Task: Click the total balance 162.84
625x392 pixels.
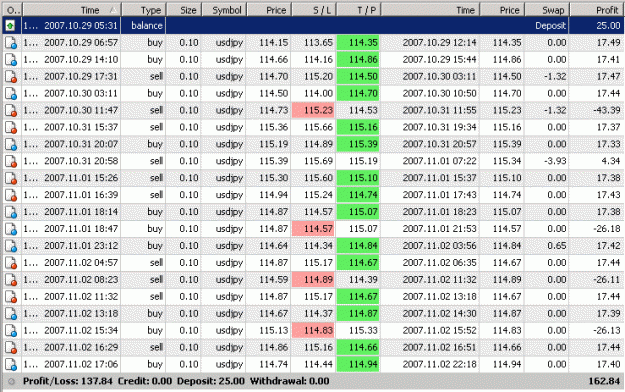Action: pyautogui.click(x=604, y=382)
